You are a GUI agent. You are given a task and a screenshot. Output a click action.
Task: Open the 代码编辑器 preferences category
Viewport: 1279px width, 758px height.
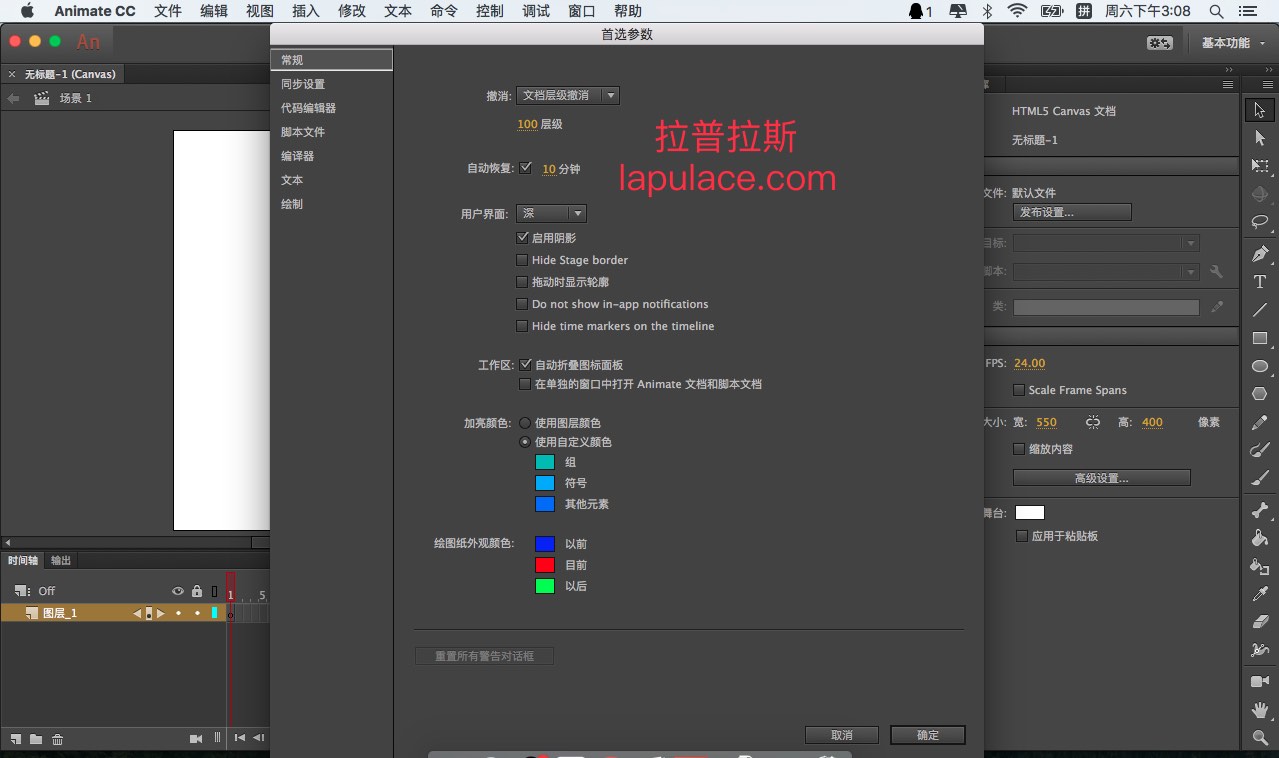308,108
